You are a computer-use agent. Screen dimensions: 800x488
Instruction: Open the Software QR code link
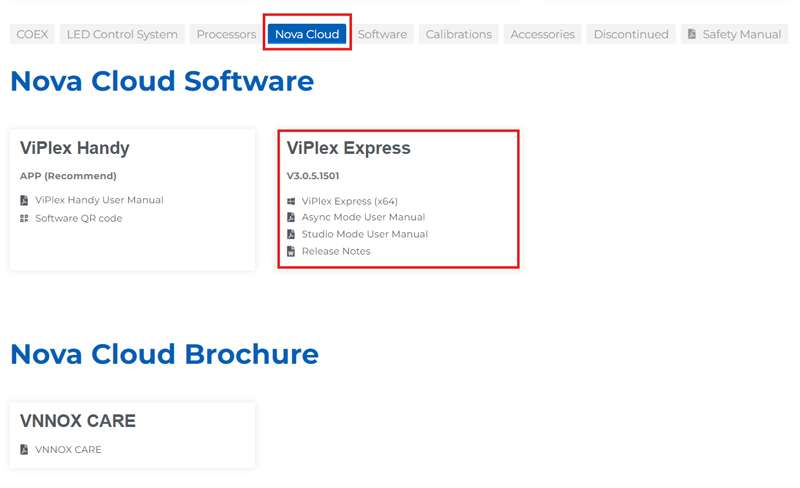tap(79, 218)
